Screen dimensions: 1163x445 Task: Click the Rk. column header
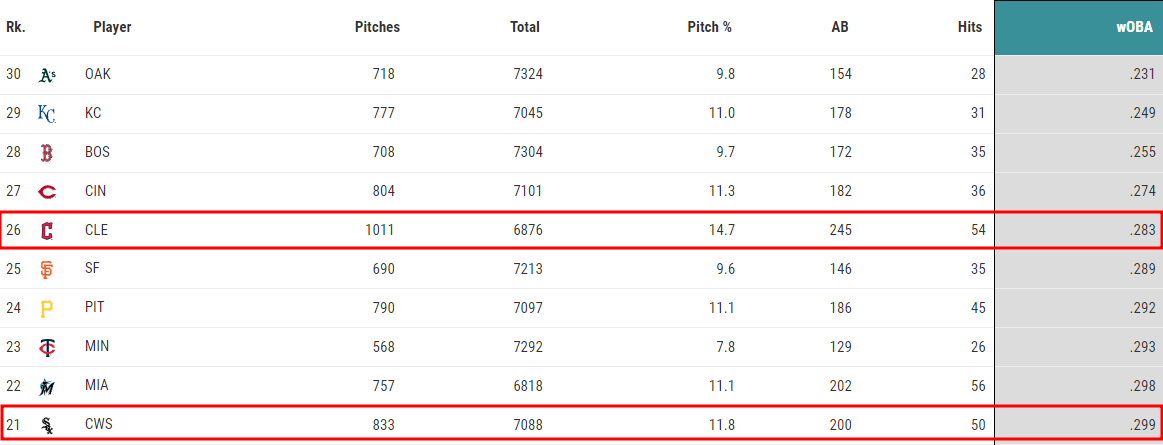click(x=15, y=27)
